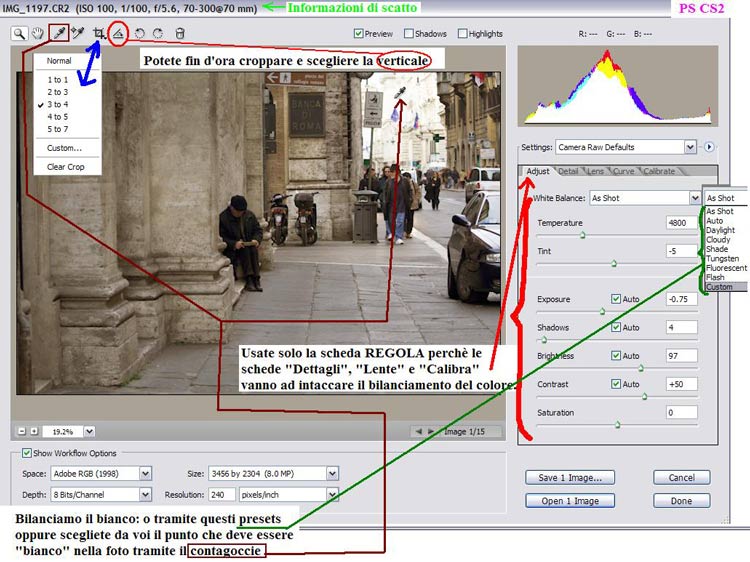Select the Zoom magnifier tool
The height and width of the screenshot is (562, 750).
tap(19, 33)
